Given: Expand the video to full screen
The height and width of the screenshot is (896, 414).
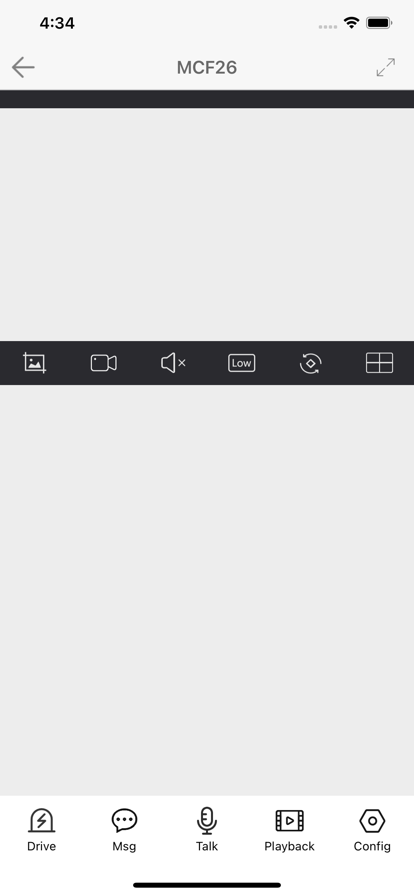Looking at the screenshot, I should pos(385,67).
